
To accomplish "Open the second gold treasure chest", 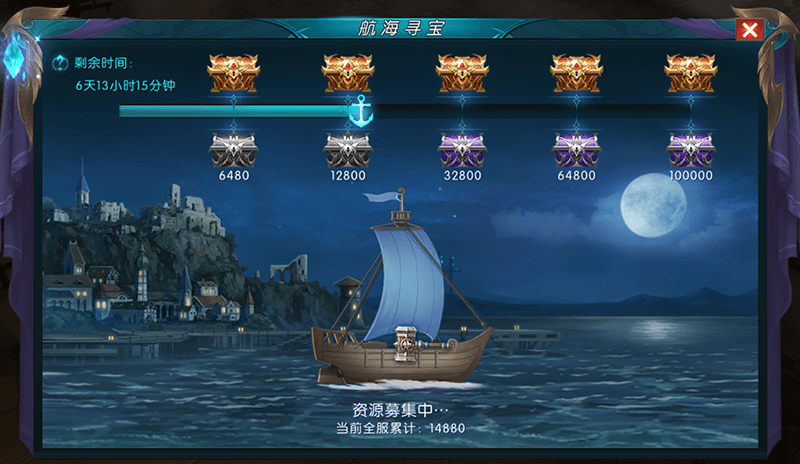I will (x=348, y=73).
